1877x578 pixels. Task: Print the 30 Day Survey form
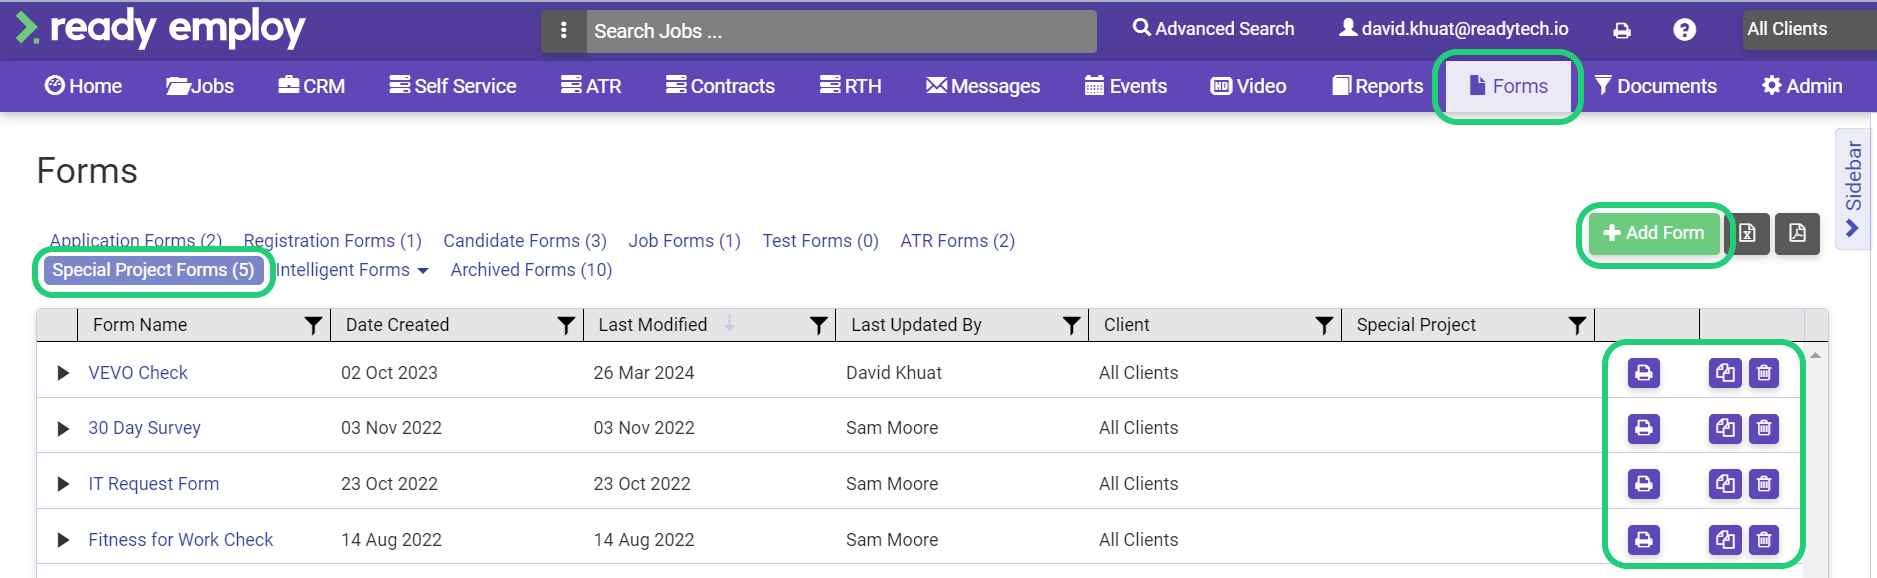[1643, 428]
